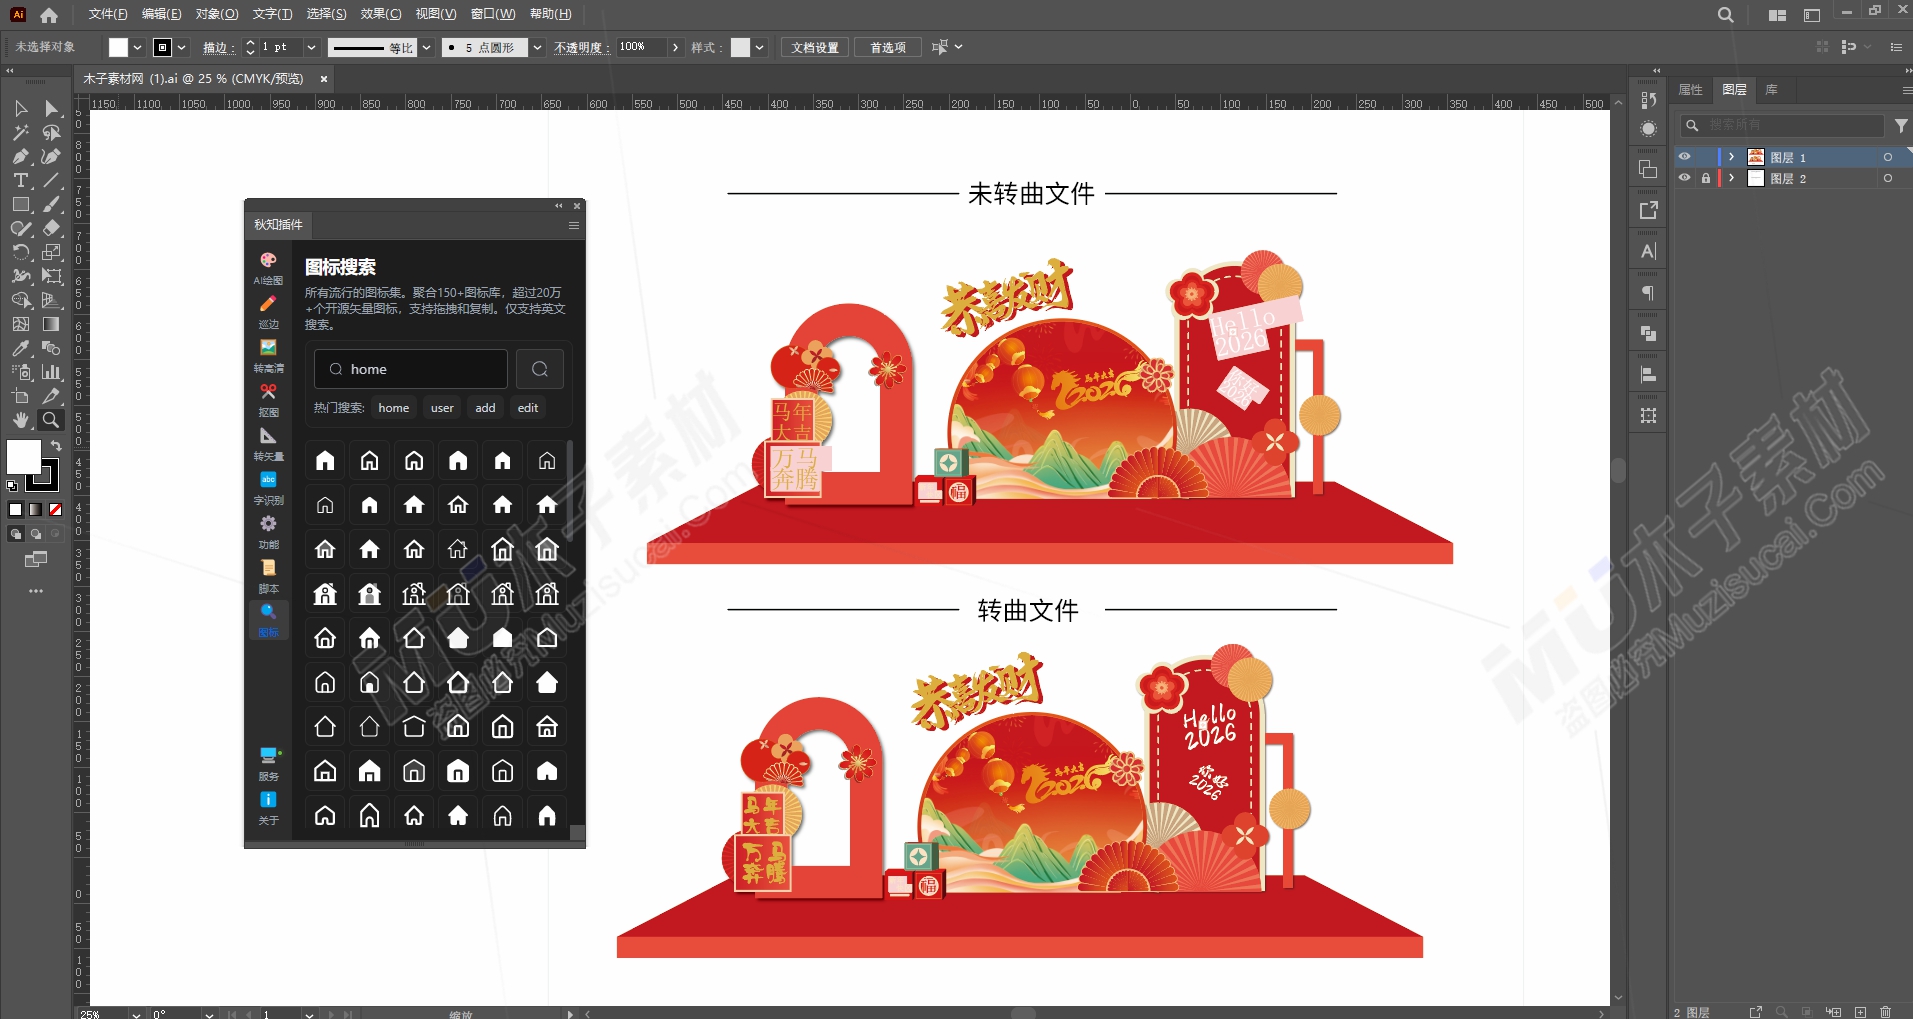The image size is (1913, 1019).
Task: Click the white fill color swatch
Action: click(x=119, y=47)
